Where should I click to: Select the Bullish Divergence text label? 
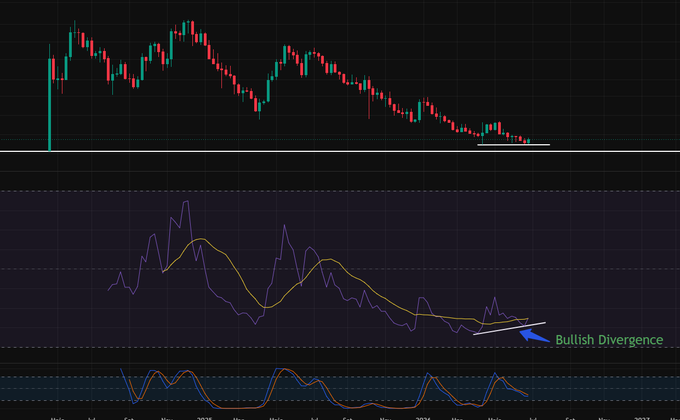pos(609,340)
